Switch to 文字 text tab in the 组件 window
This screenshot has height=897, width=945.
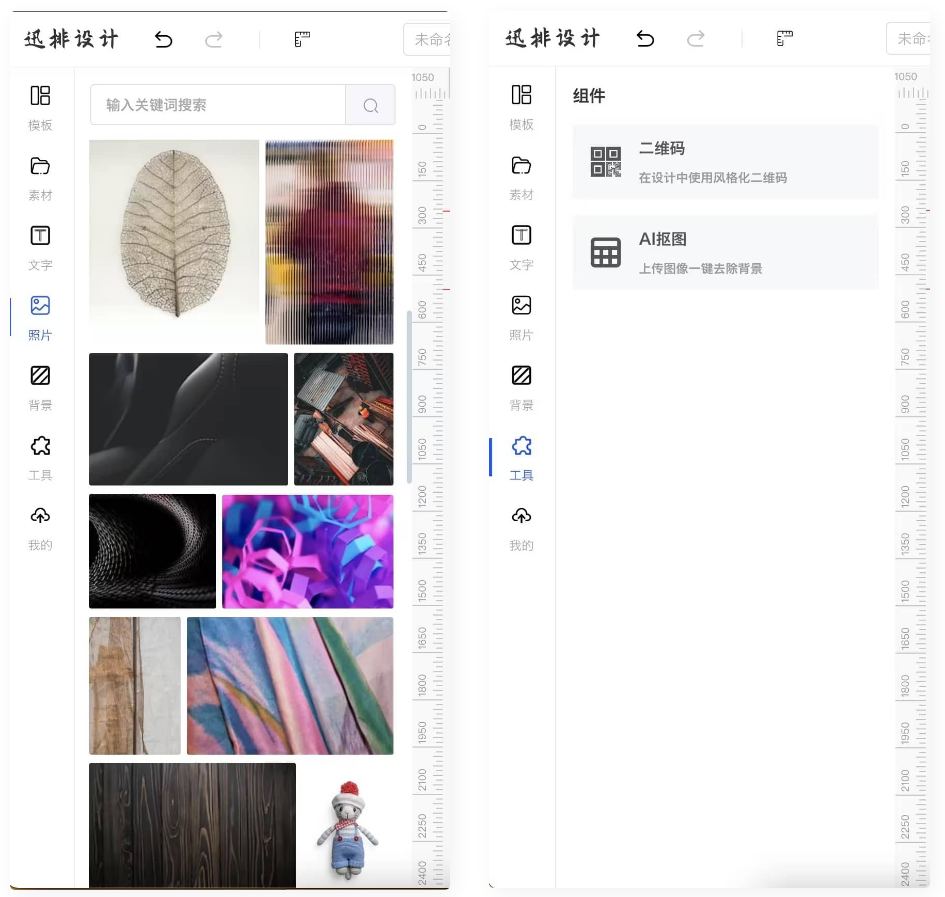tap(521, 247)
